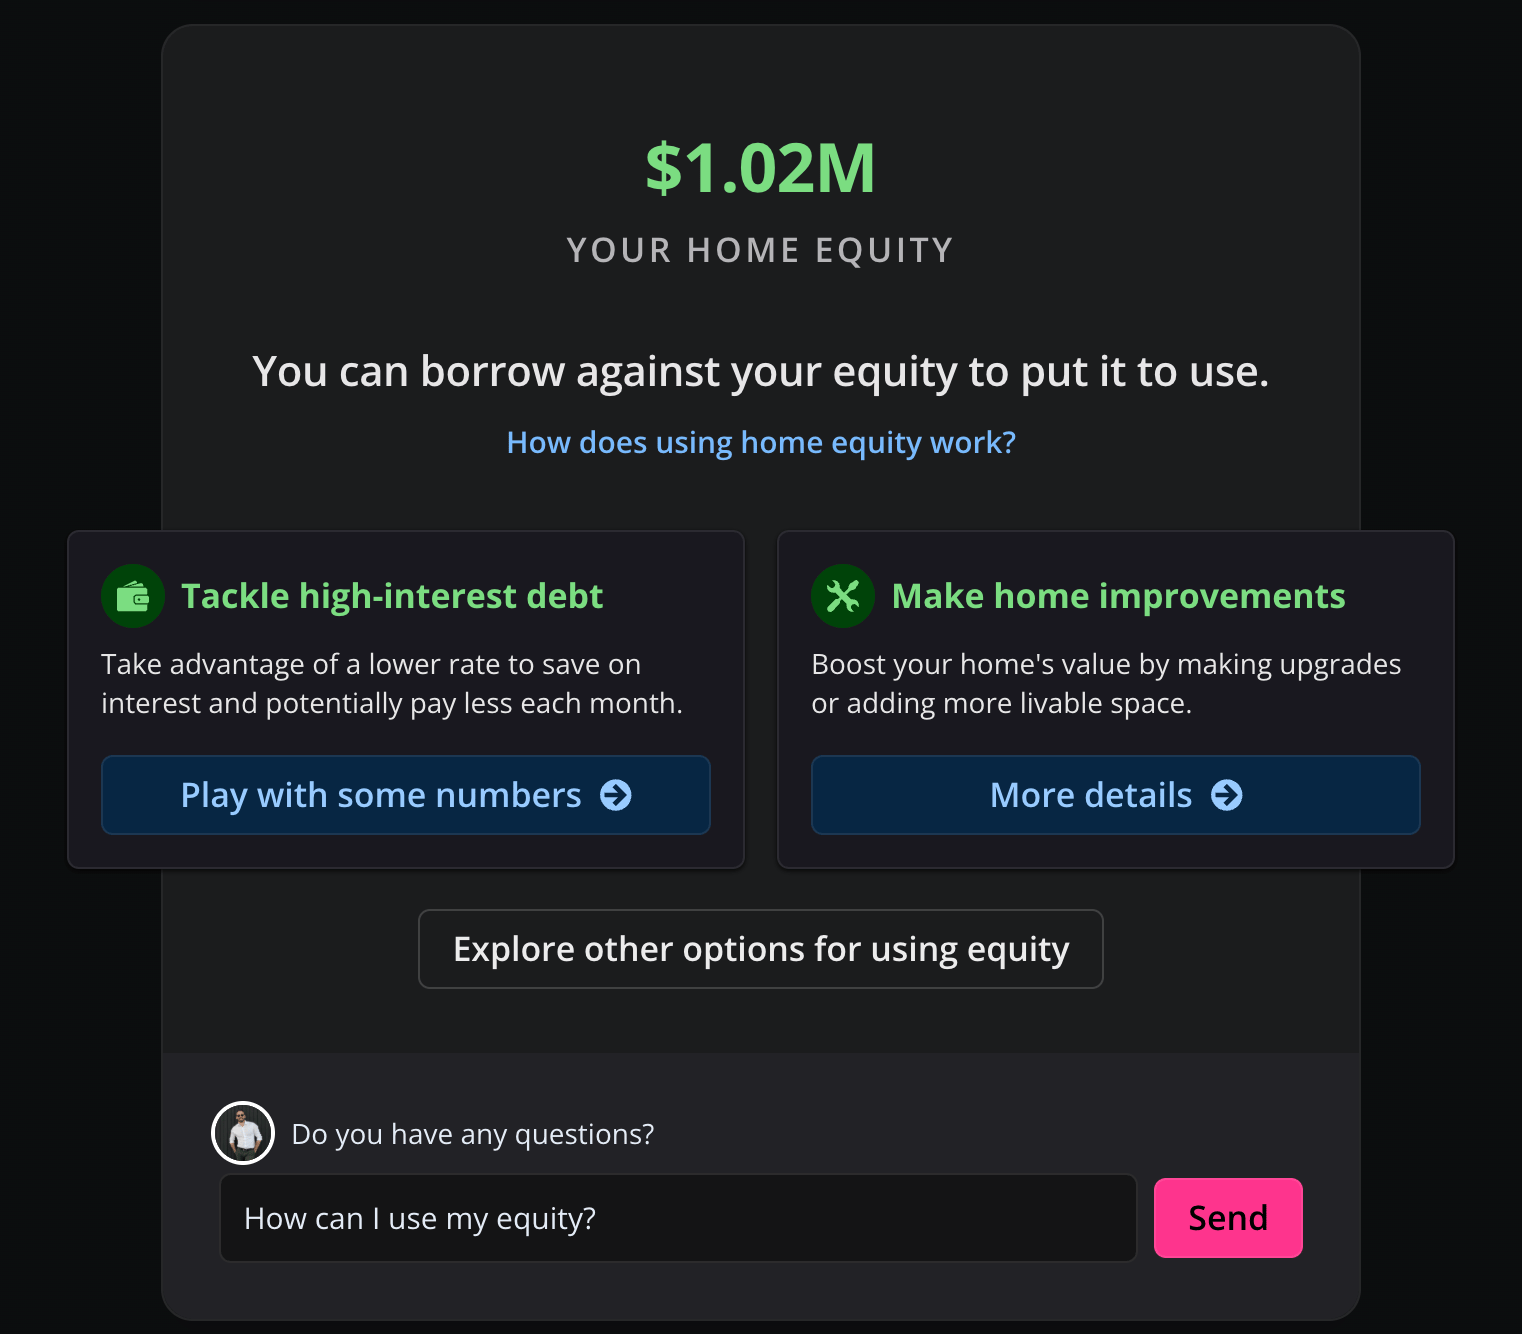
Task: Click the Boost your home's value description
Action: (1106, 684)
